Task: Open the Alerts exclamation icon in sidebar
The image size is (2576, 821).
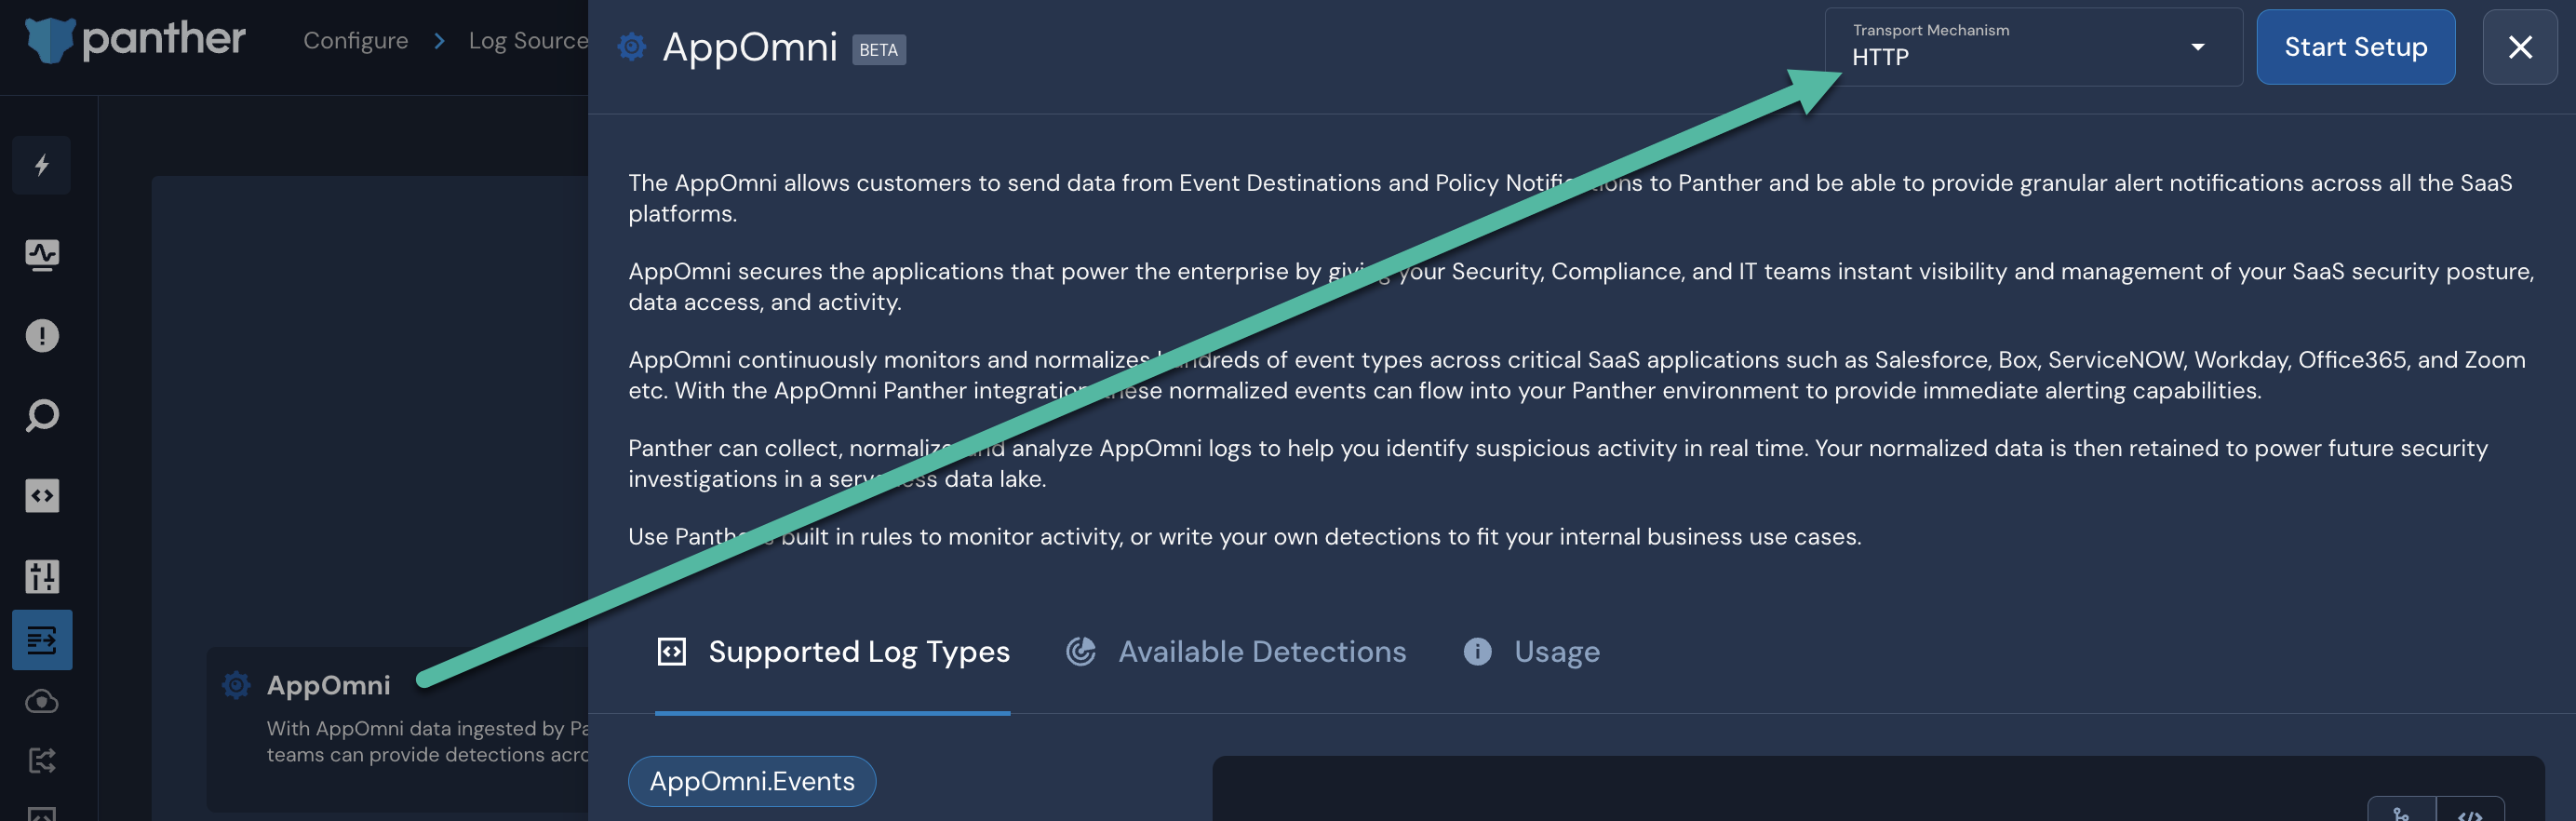Action: point(41,335)
